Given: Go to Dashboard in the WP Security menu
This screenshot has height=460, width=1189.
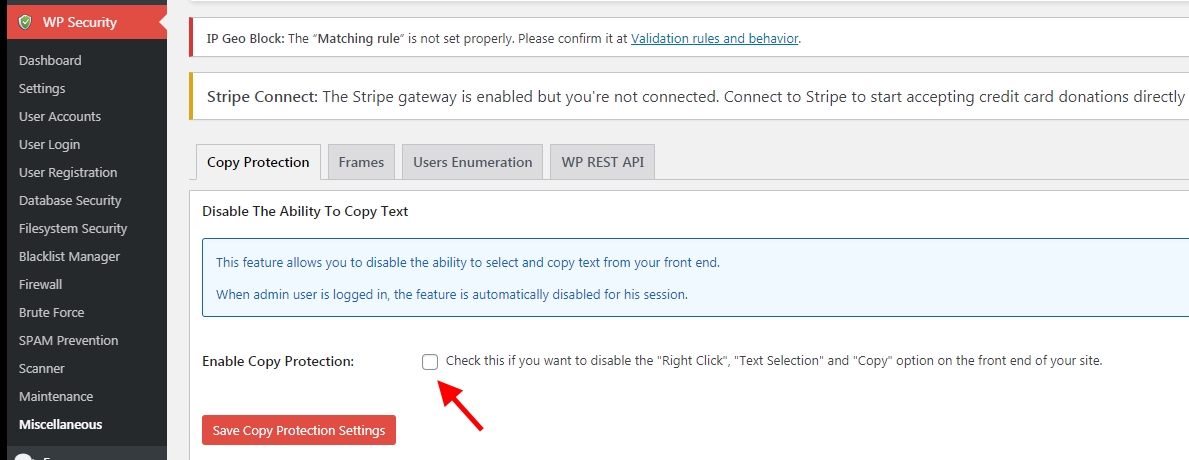Looking at the screenshot, I should [50, 60].
